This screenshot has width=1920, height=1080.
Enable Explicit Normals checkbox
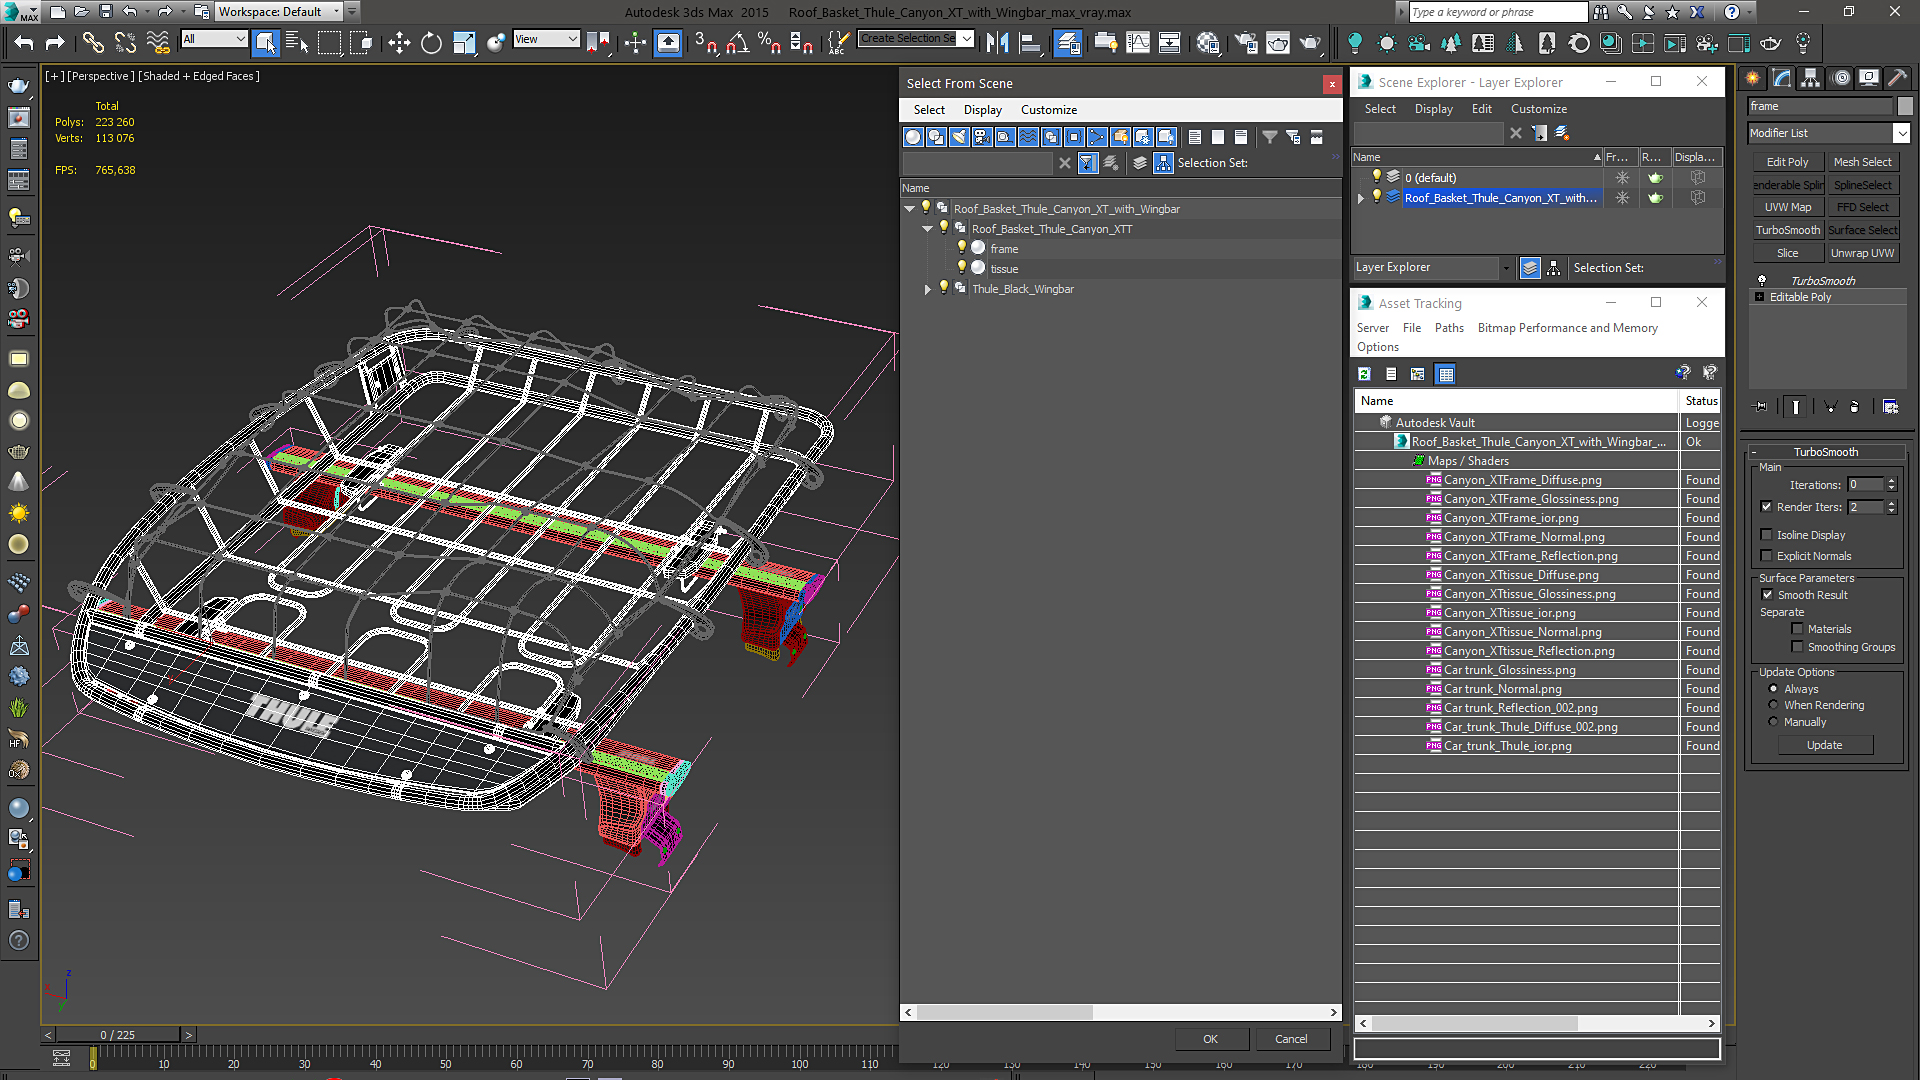pos(1766,556)
